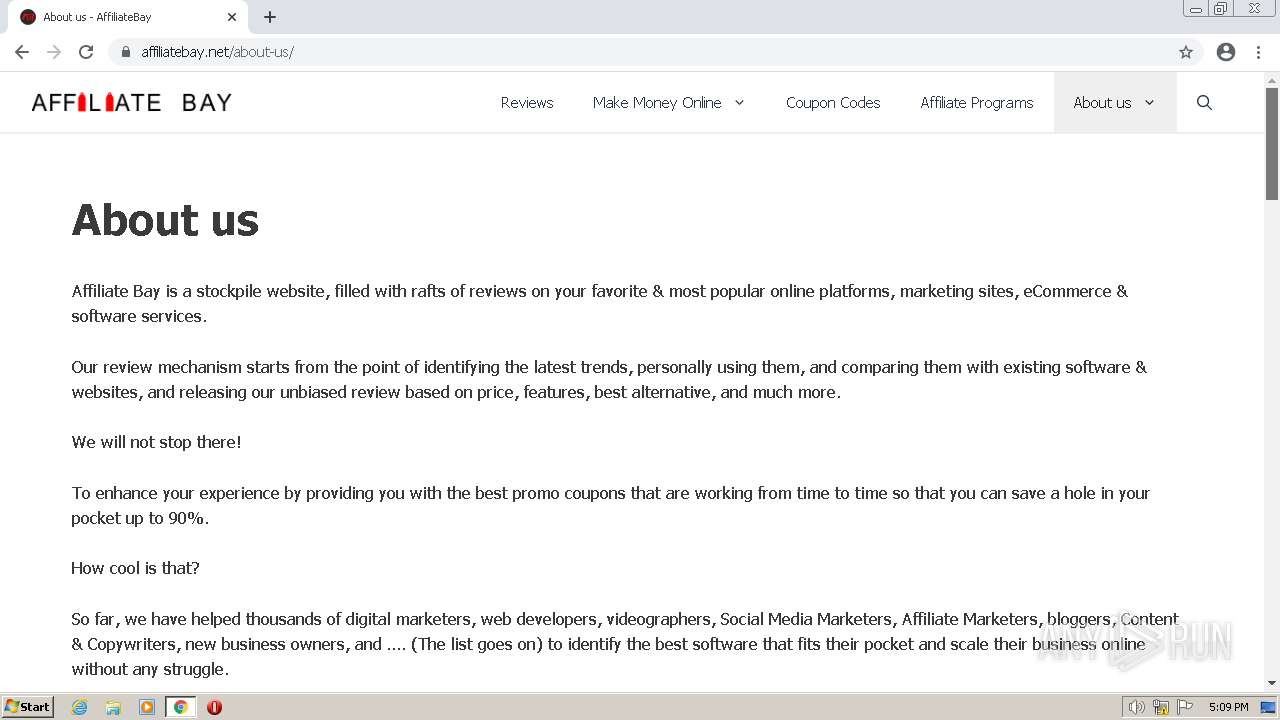Close the About us browser tab

point(232,17)
